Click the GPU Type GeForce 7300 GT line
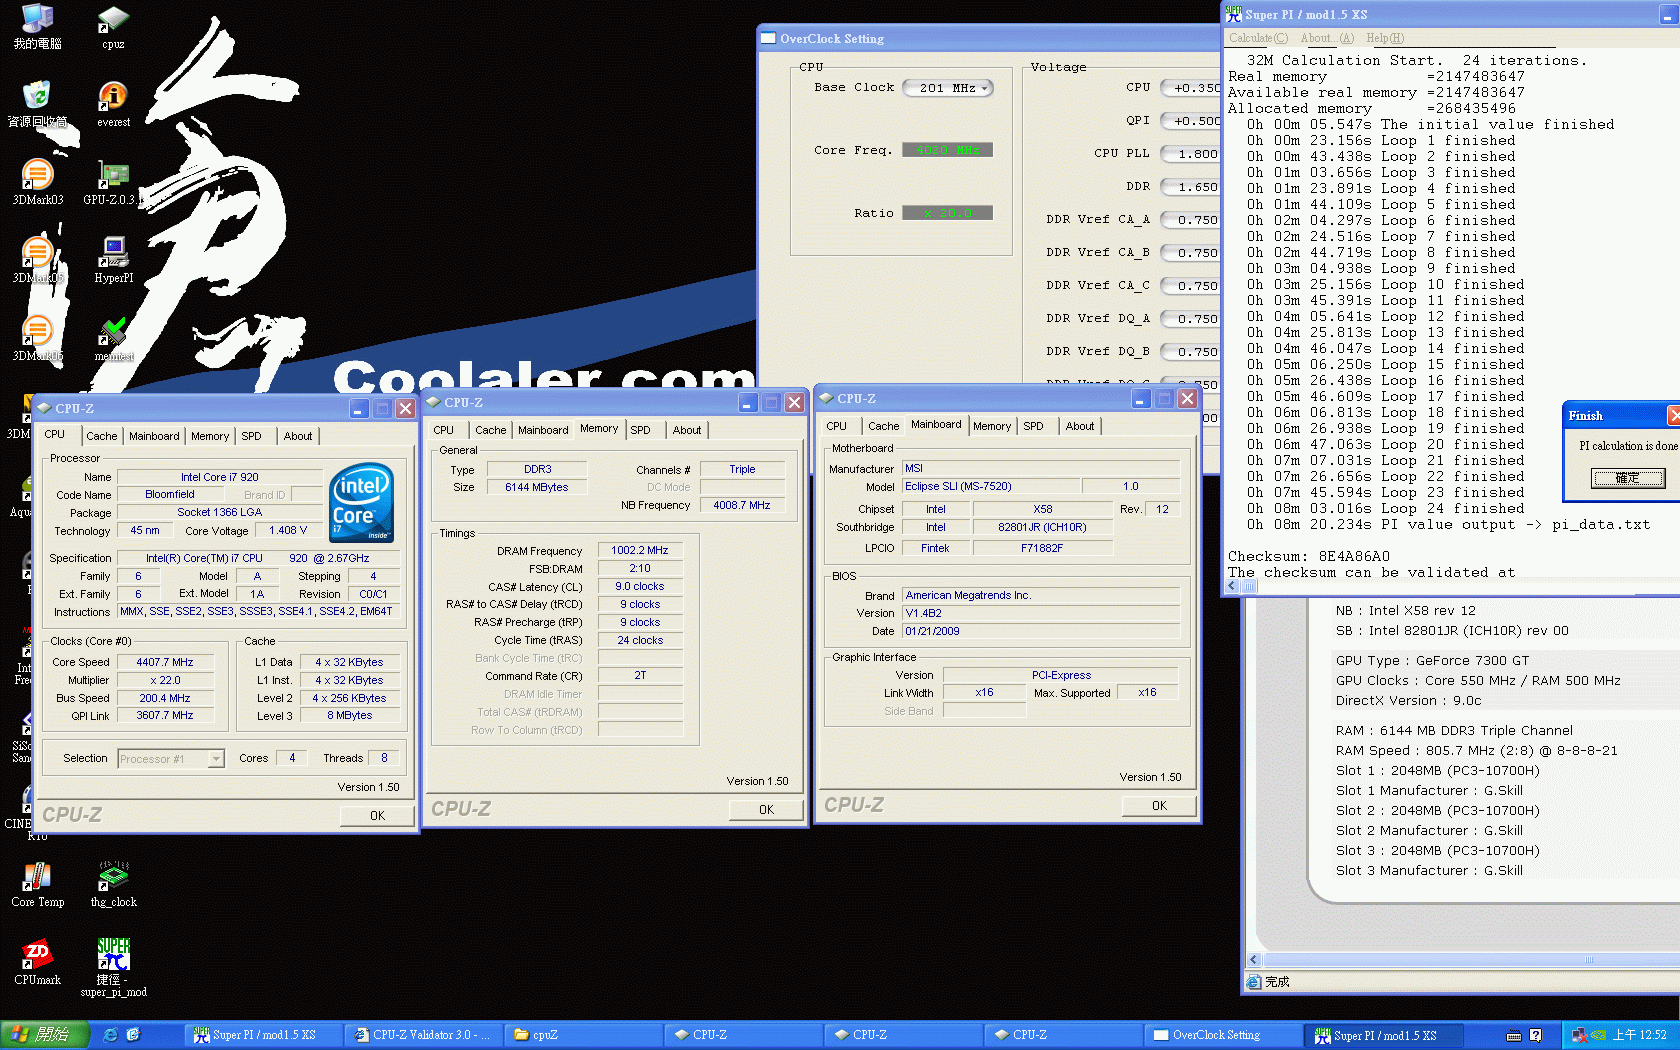 point(1432,660)
